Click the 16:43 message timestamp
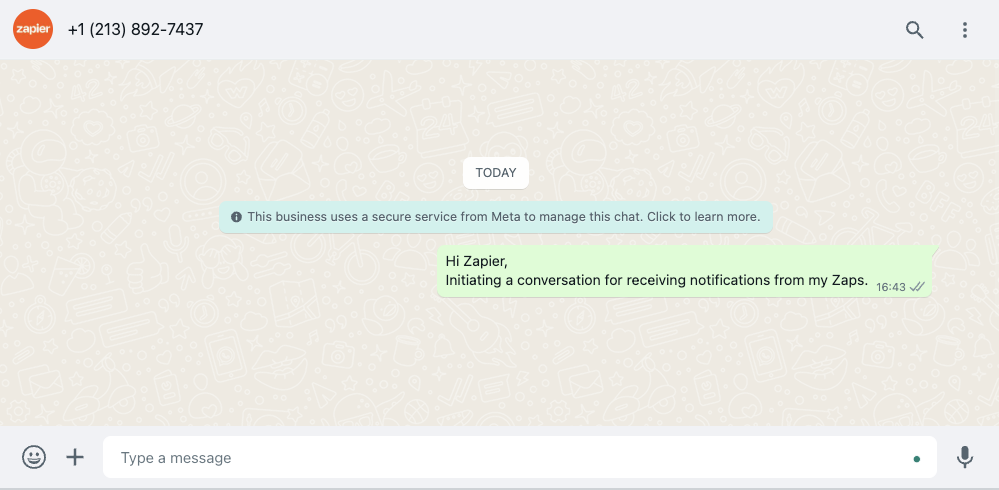999x490 pixels. coord(891,287)
